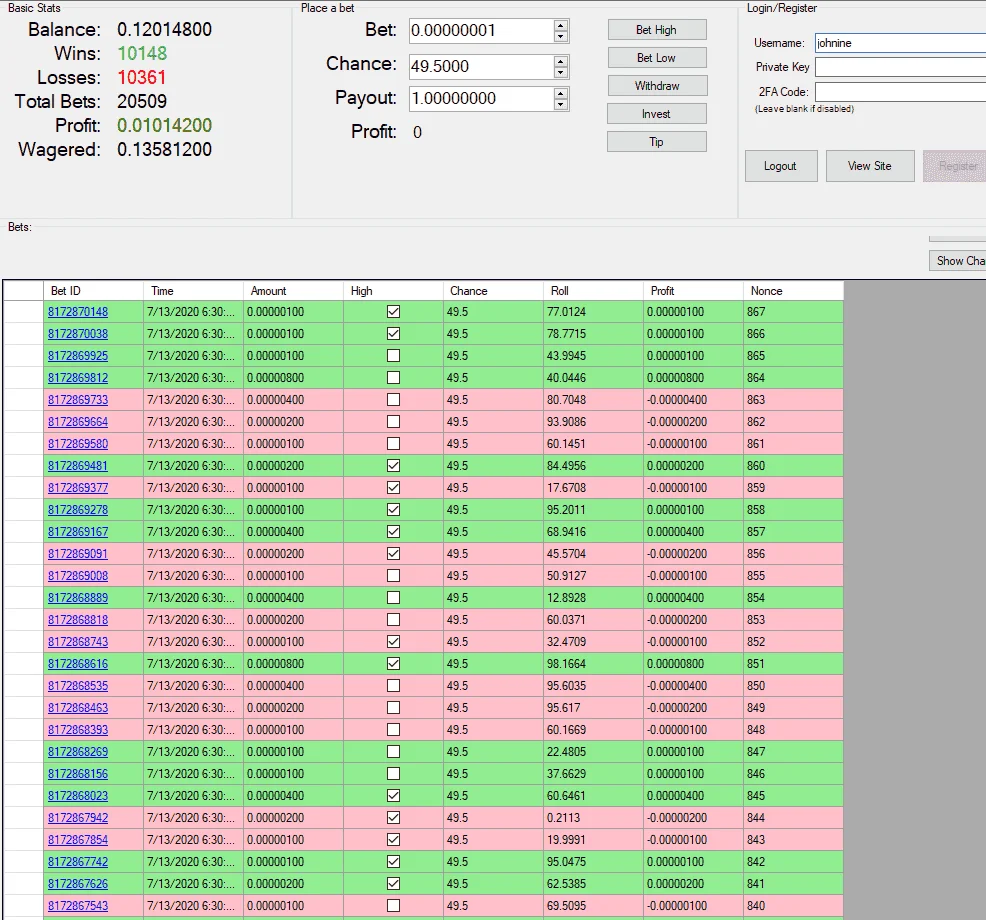Click the Username field containing johnine
This screenshot has width=986, height=920.
click(900, 43)
